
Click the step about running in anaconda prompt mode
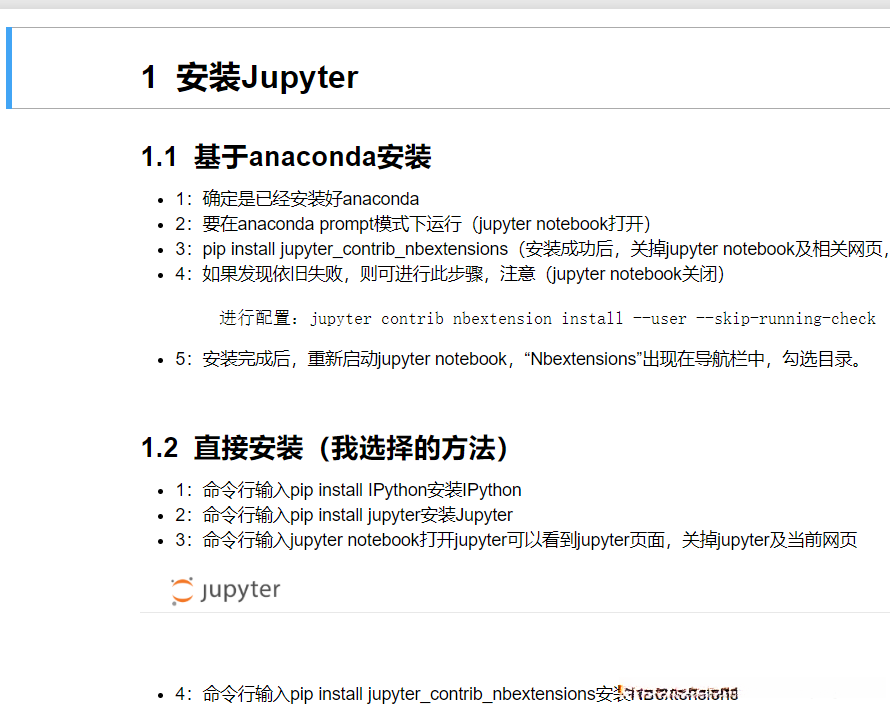tap(413, 224)
